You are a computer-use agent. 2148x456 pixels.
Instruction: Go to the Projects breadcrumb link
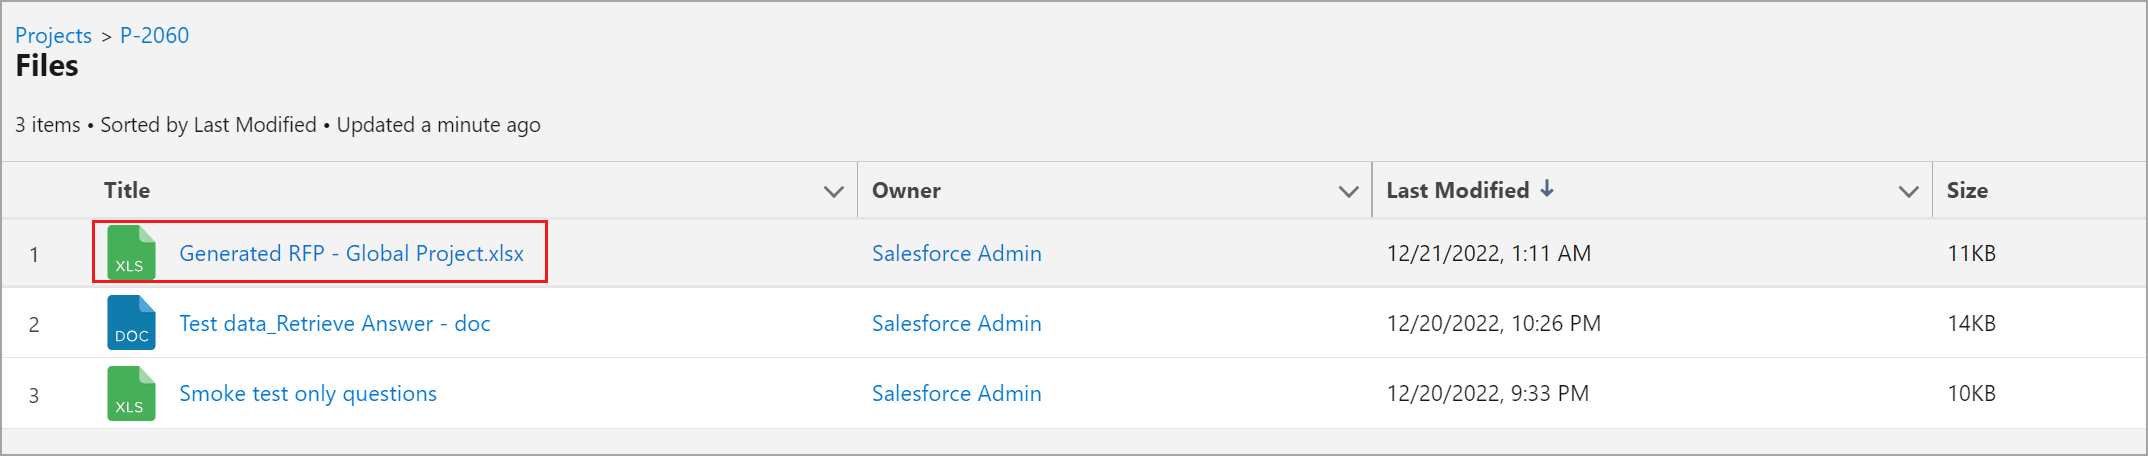pos(53,35)
